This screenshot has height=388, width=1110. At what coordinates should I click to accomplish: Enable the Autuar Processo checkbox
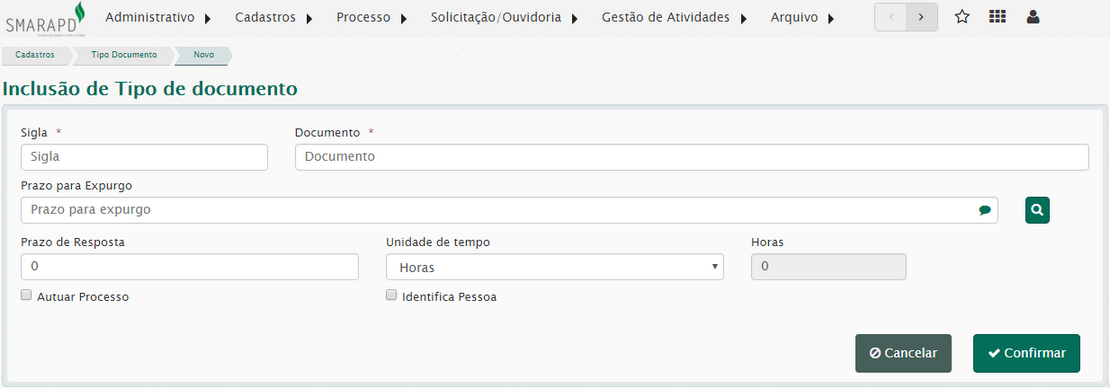click(x=26, y=295)
